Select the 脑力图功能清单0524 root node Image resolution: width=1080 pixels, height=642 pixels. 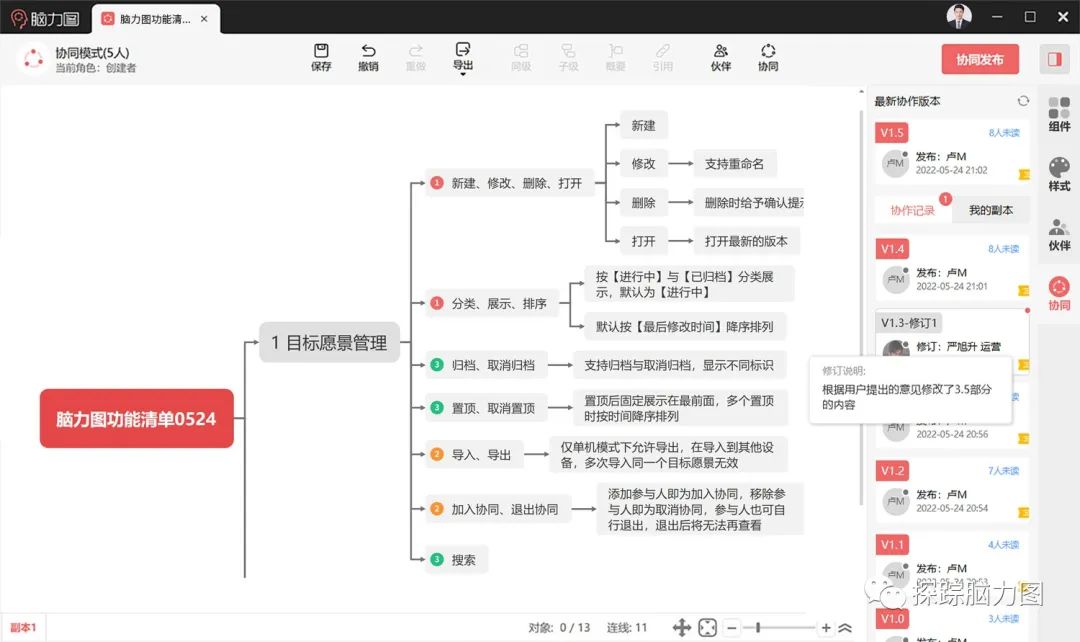(136, 418)
